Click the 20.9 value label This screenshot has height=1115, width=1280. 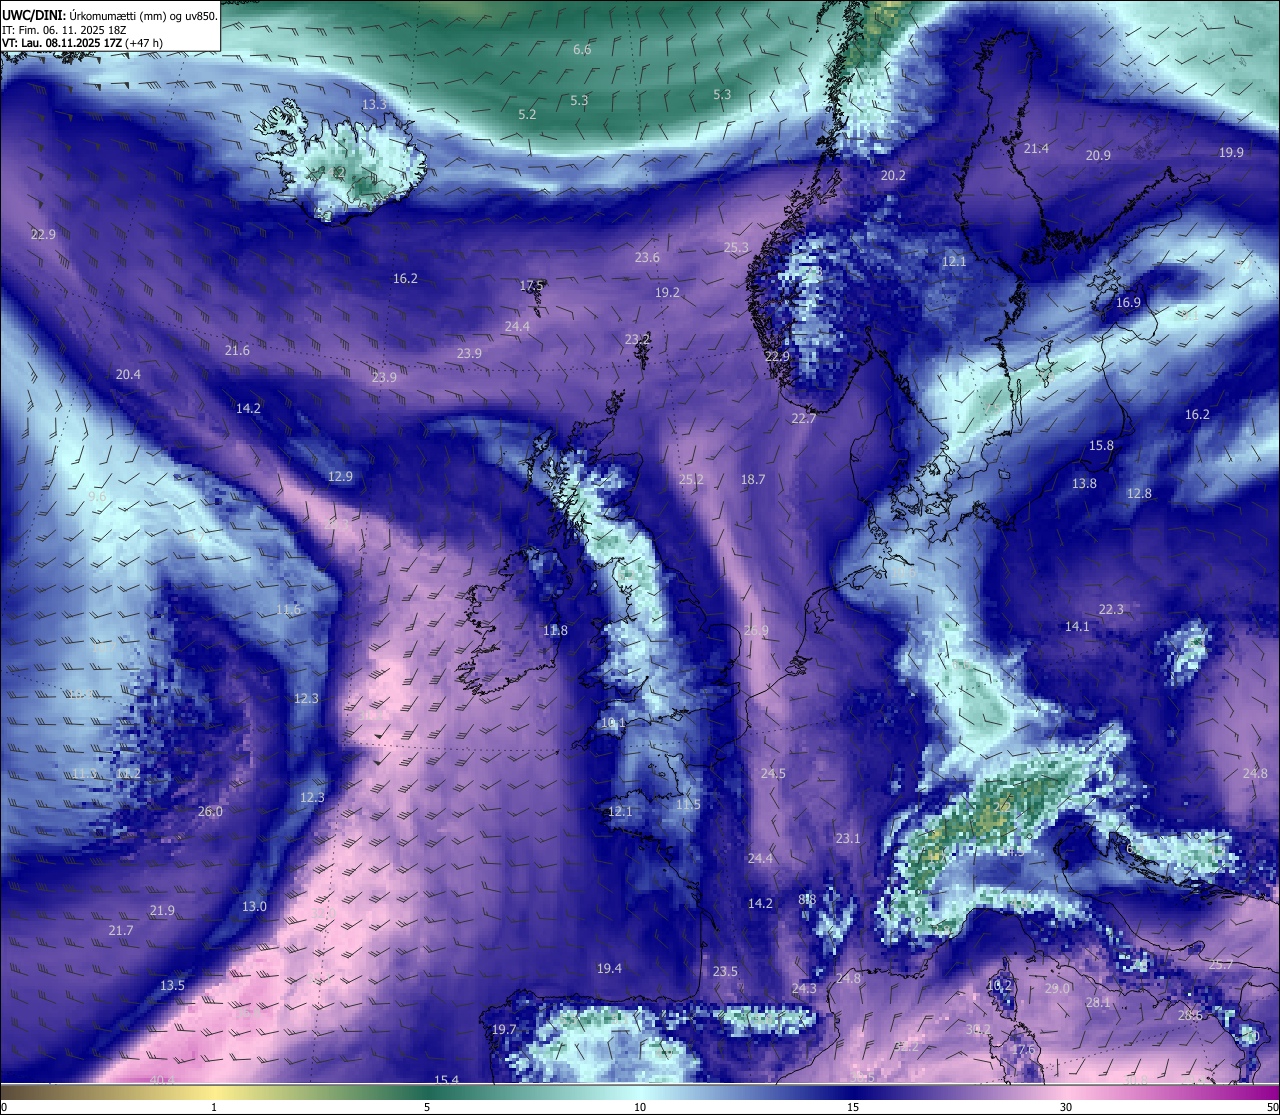(x=1098, y=155)
